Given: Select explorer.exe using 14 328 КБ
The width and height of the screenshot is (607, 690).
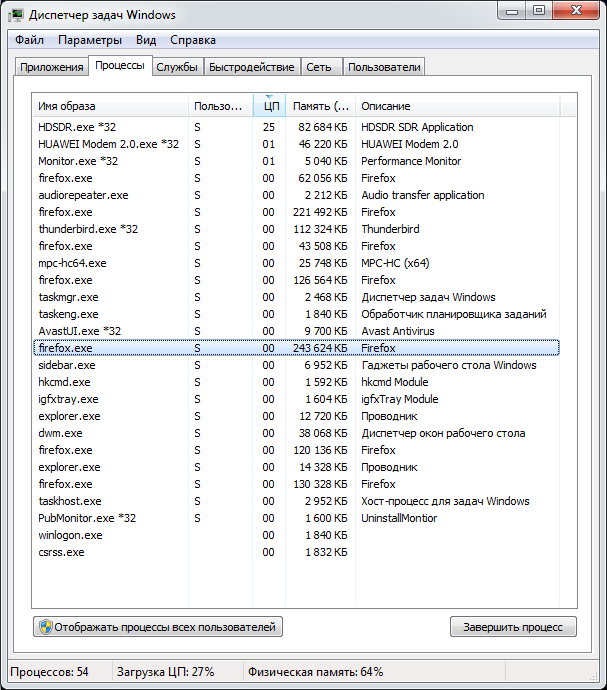Looking at the screenshot, I should coord(296,467).
